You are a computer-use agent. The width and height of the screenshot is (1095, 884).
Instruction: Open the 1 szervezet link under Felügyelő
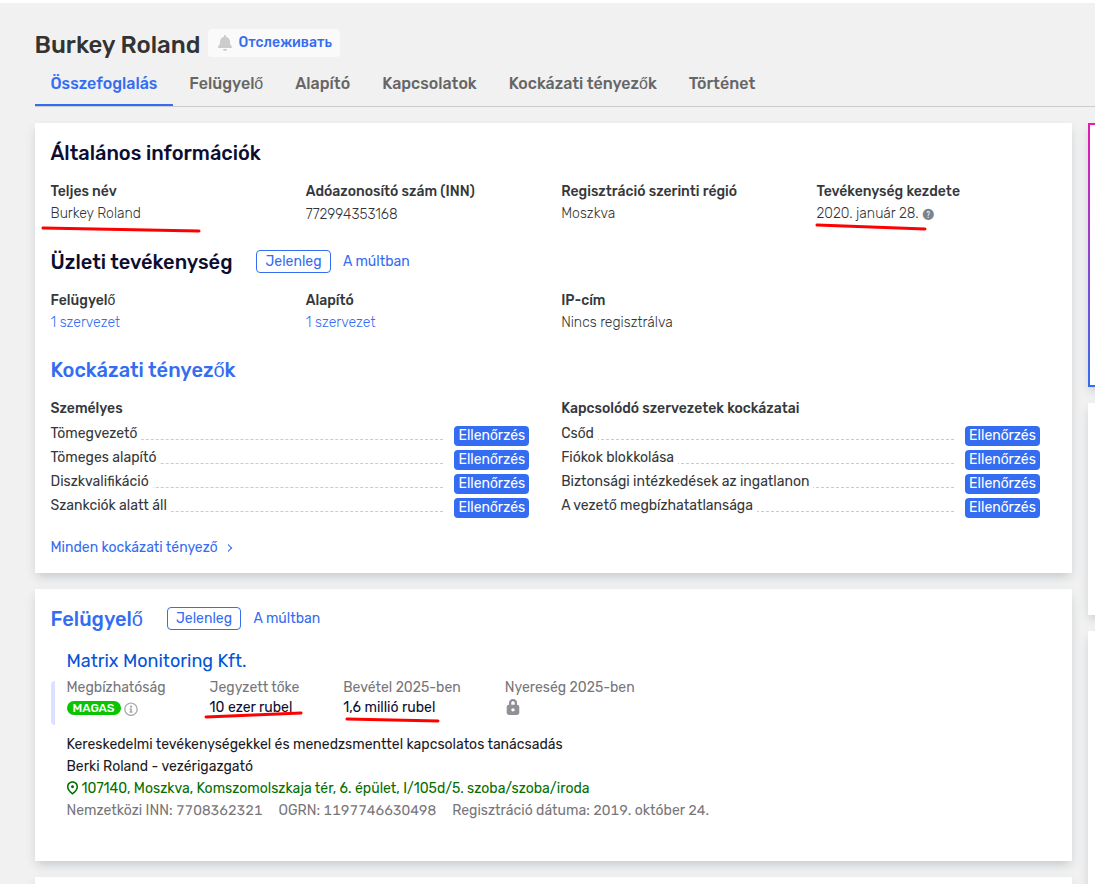[x=85, y=322]
